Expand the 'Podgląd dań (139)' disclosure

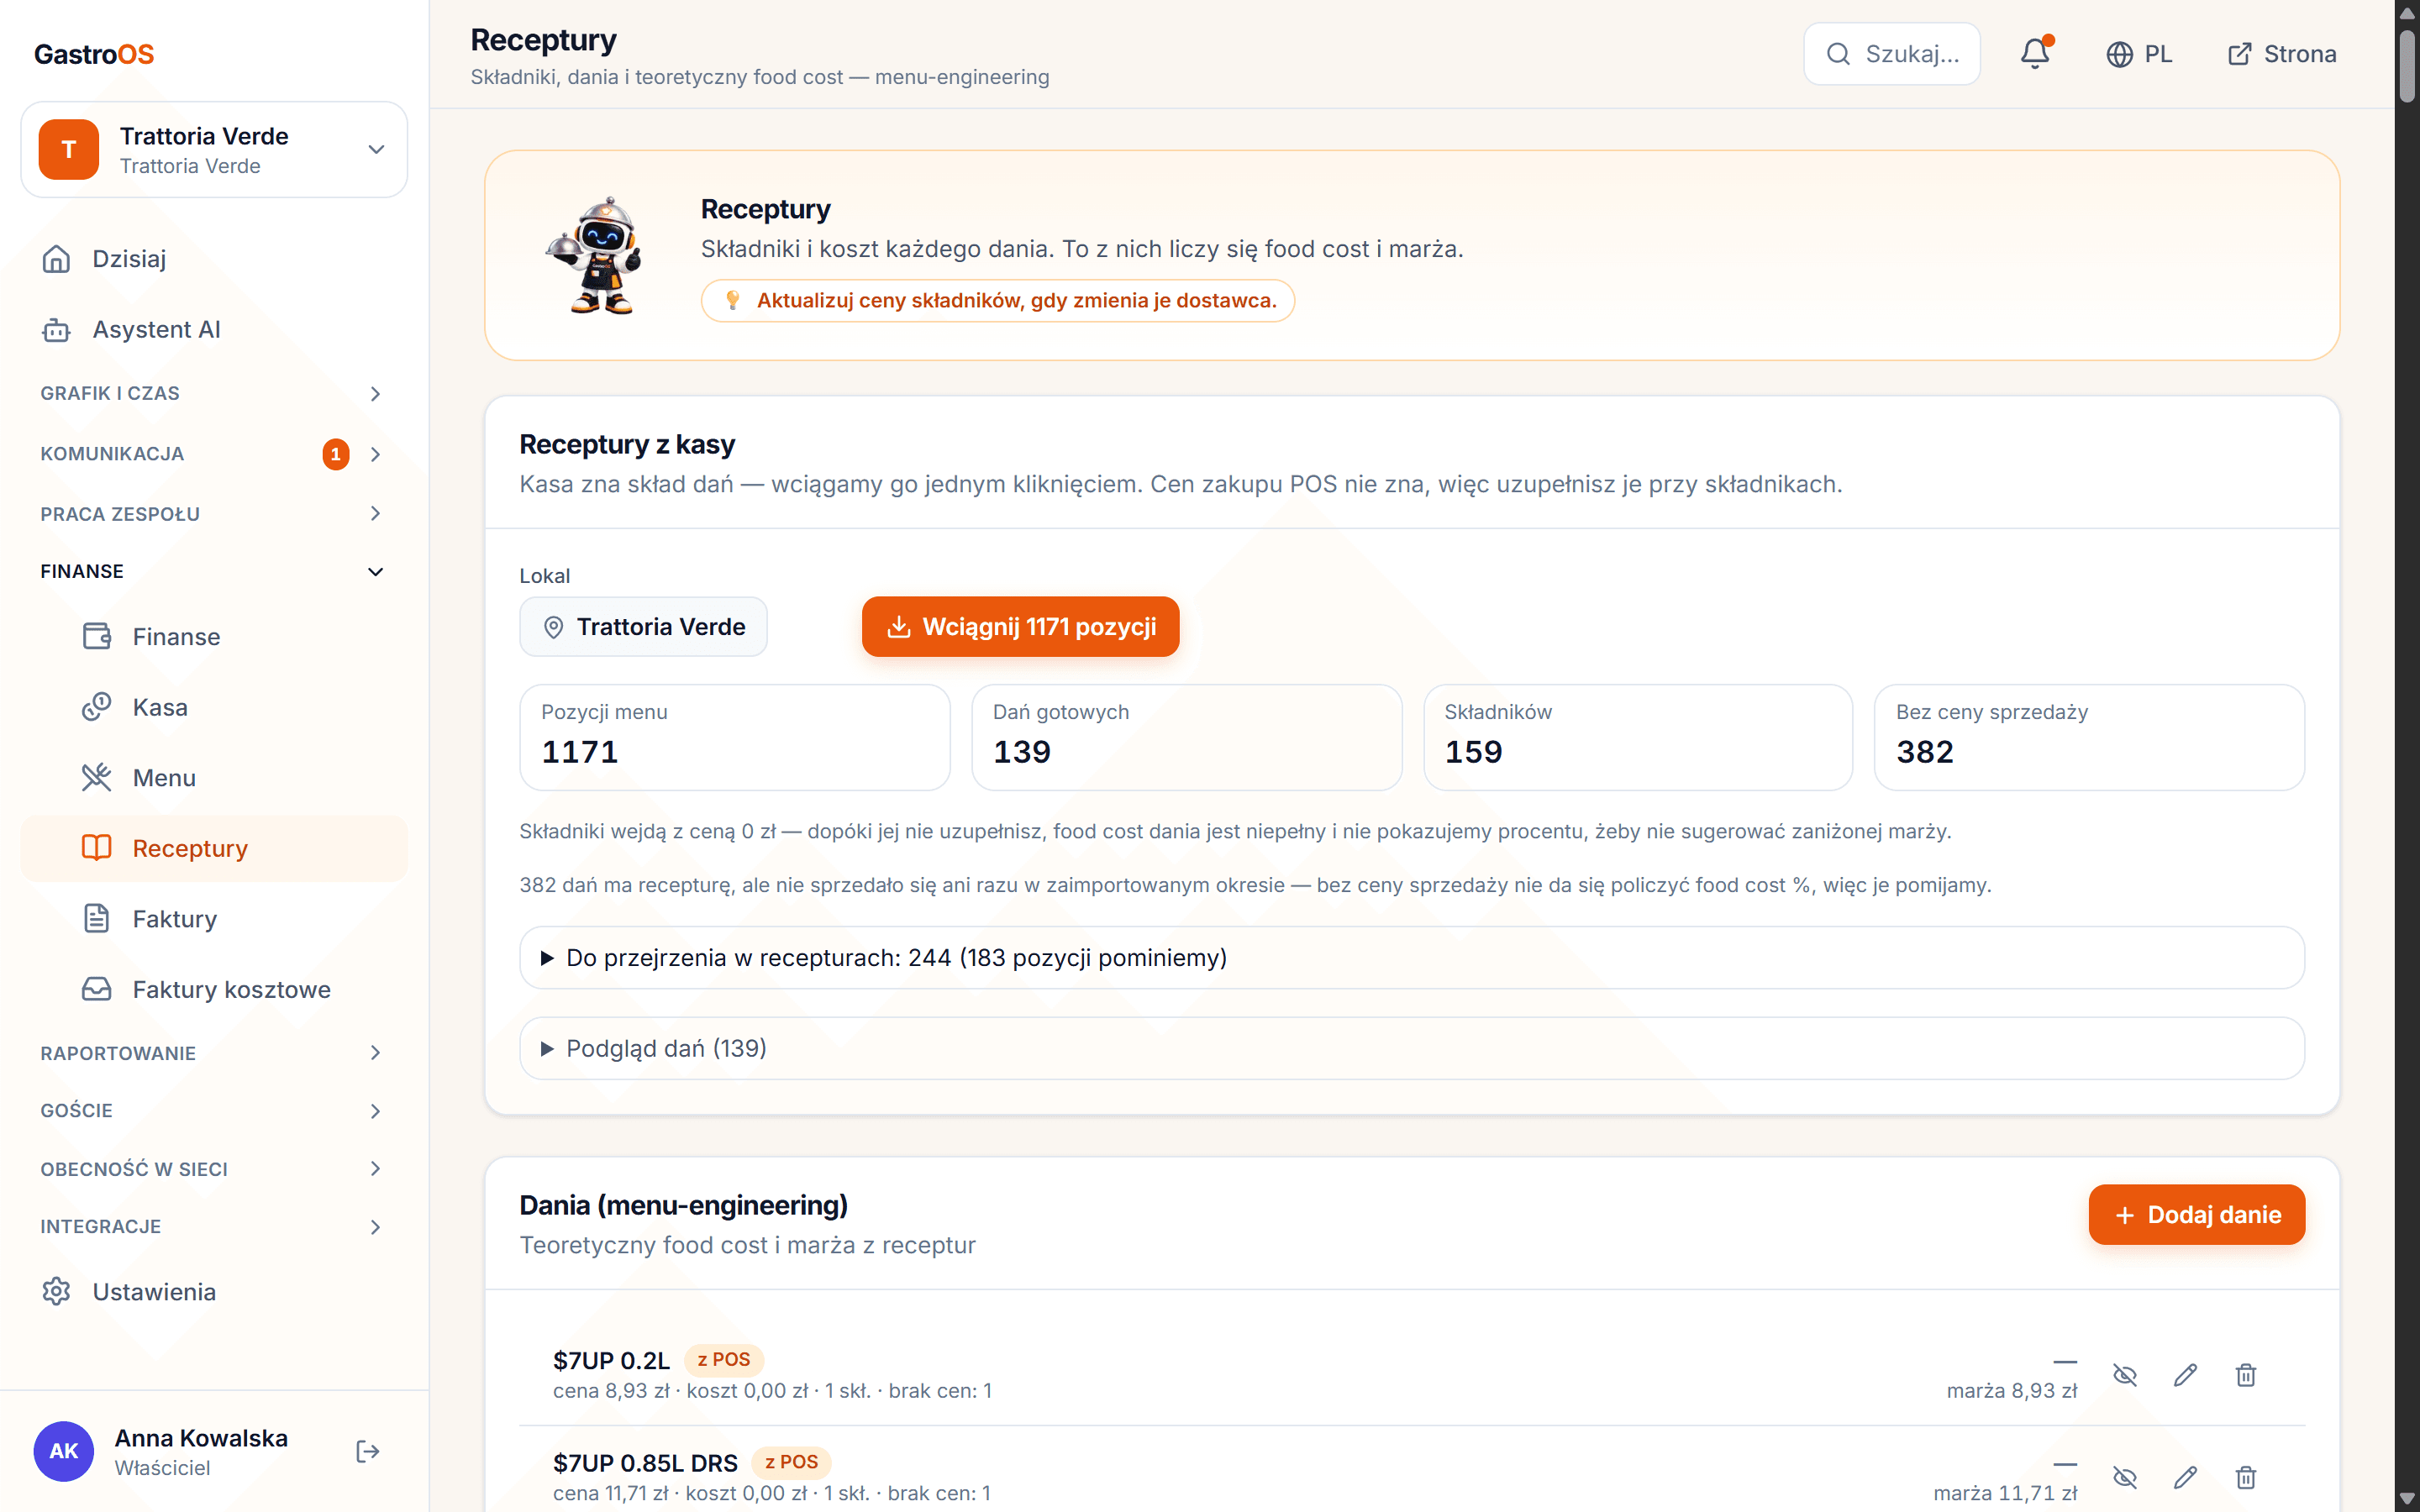[x=1411, y=1048]
